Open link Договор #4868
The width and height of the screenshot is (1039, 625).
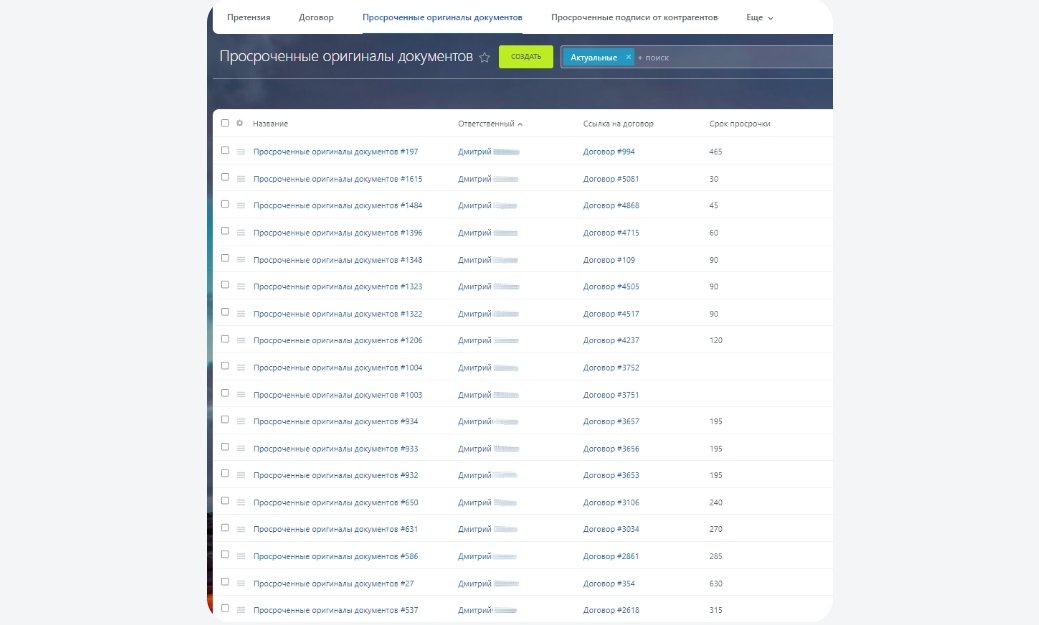611,205
